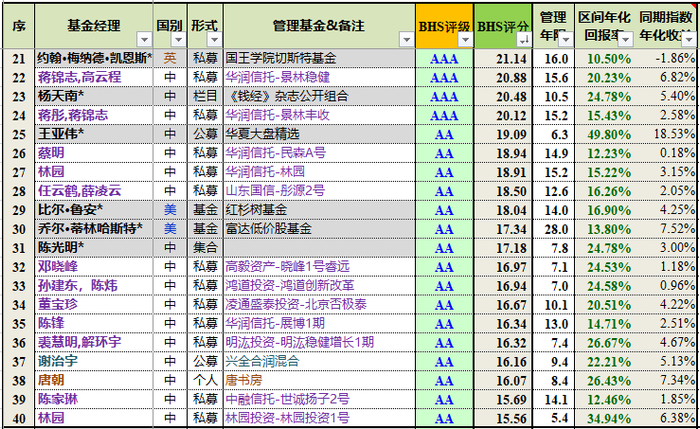The image size is (700, 429).
Task: Open the BHS评分 sorted filter dropdown
Action: pyautogui.click(x=524, y=40)
